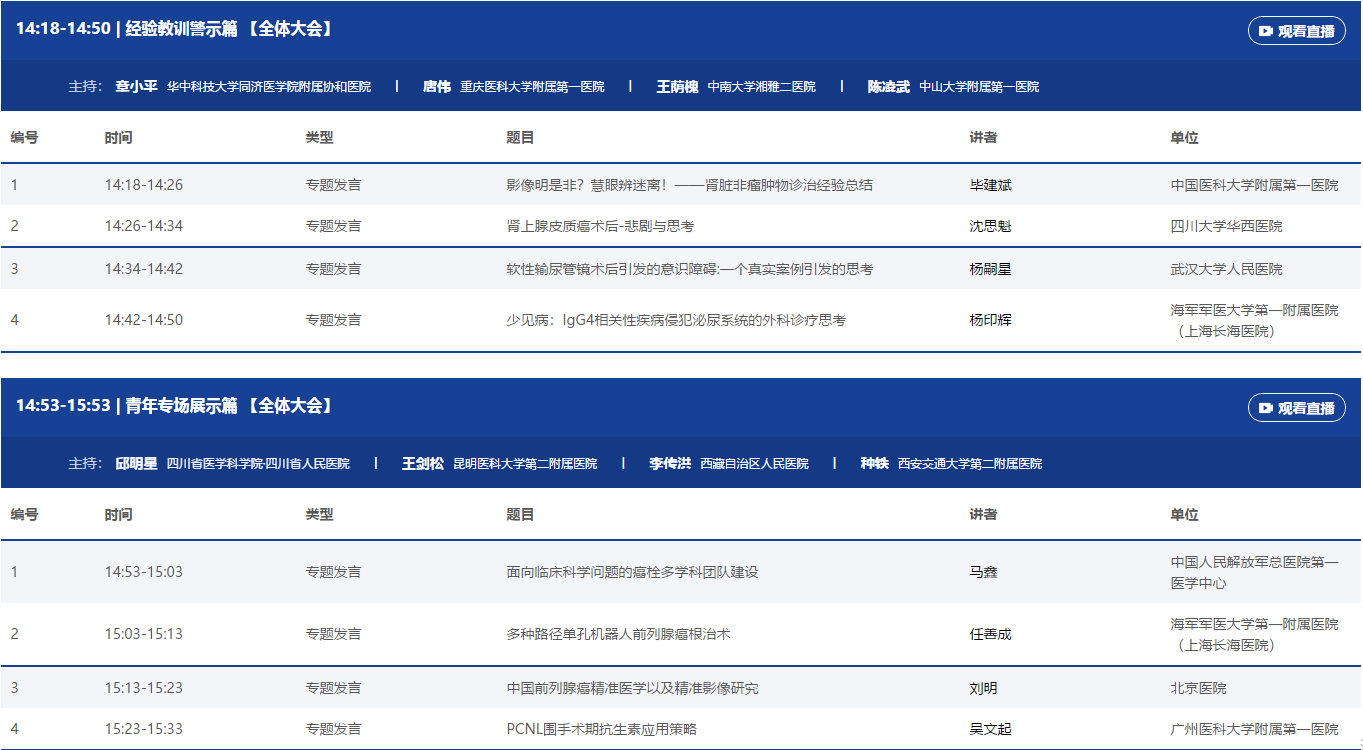
Task: Open the talk on 软性输尿管镜术后引发的意识障碍
Action: (689, 270)
